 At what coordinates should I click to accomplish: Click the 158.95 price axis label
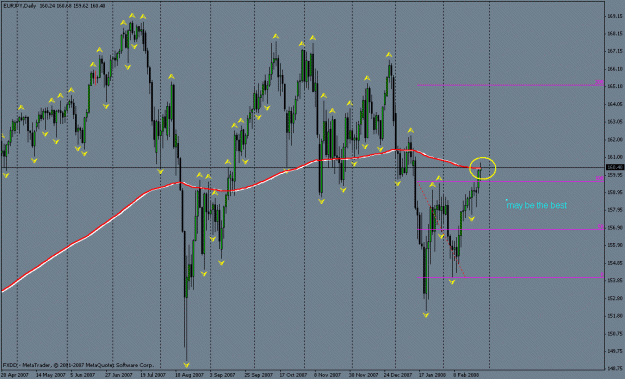(615, 192)
